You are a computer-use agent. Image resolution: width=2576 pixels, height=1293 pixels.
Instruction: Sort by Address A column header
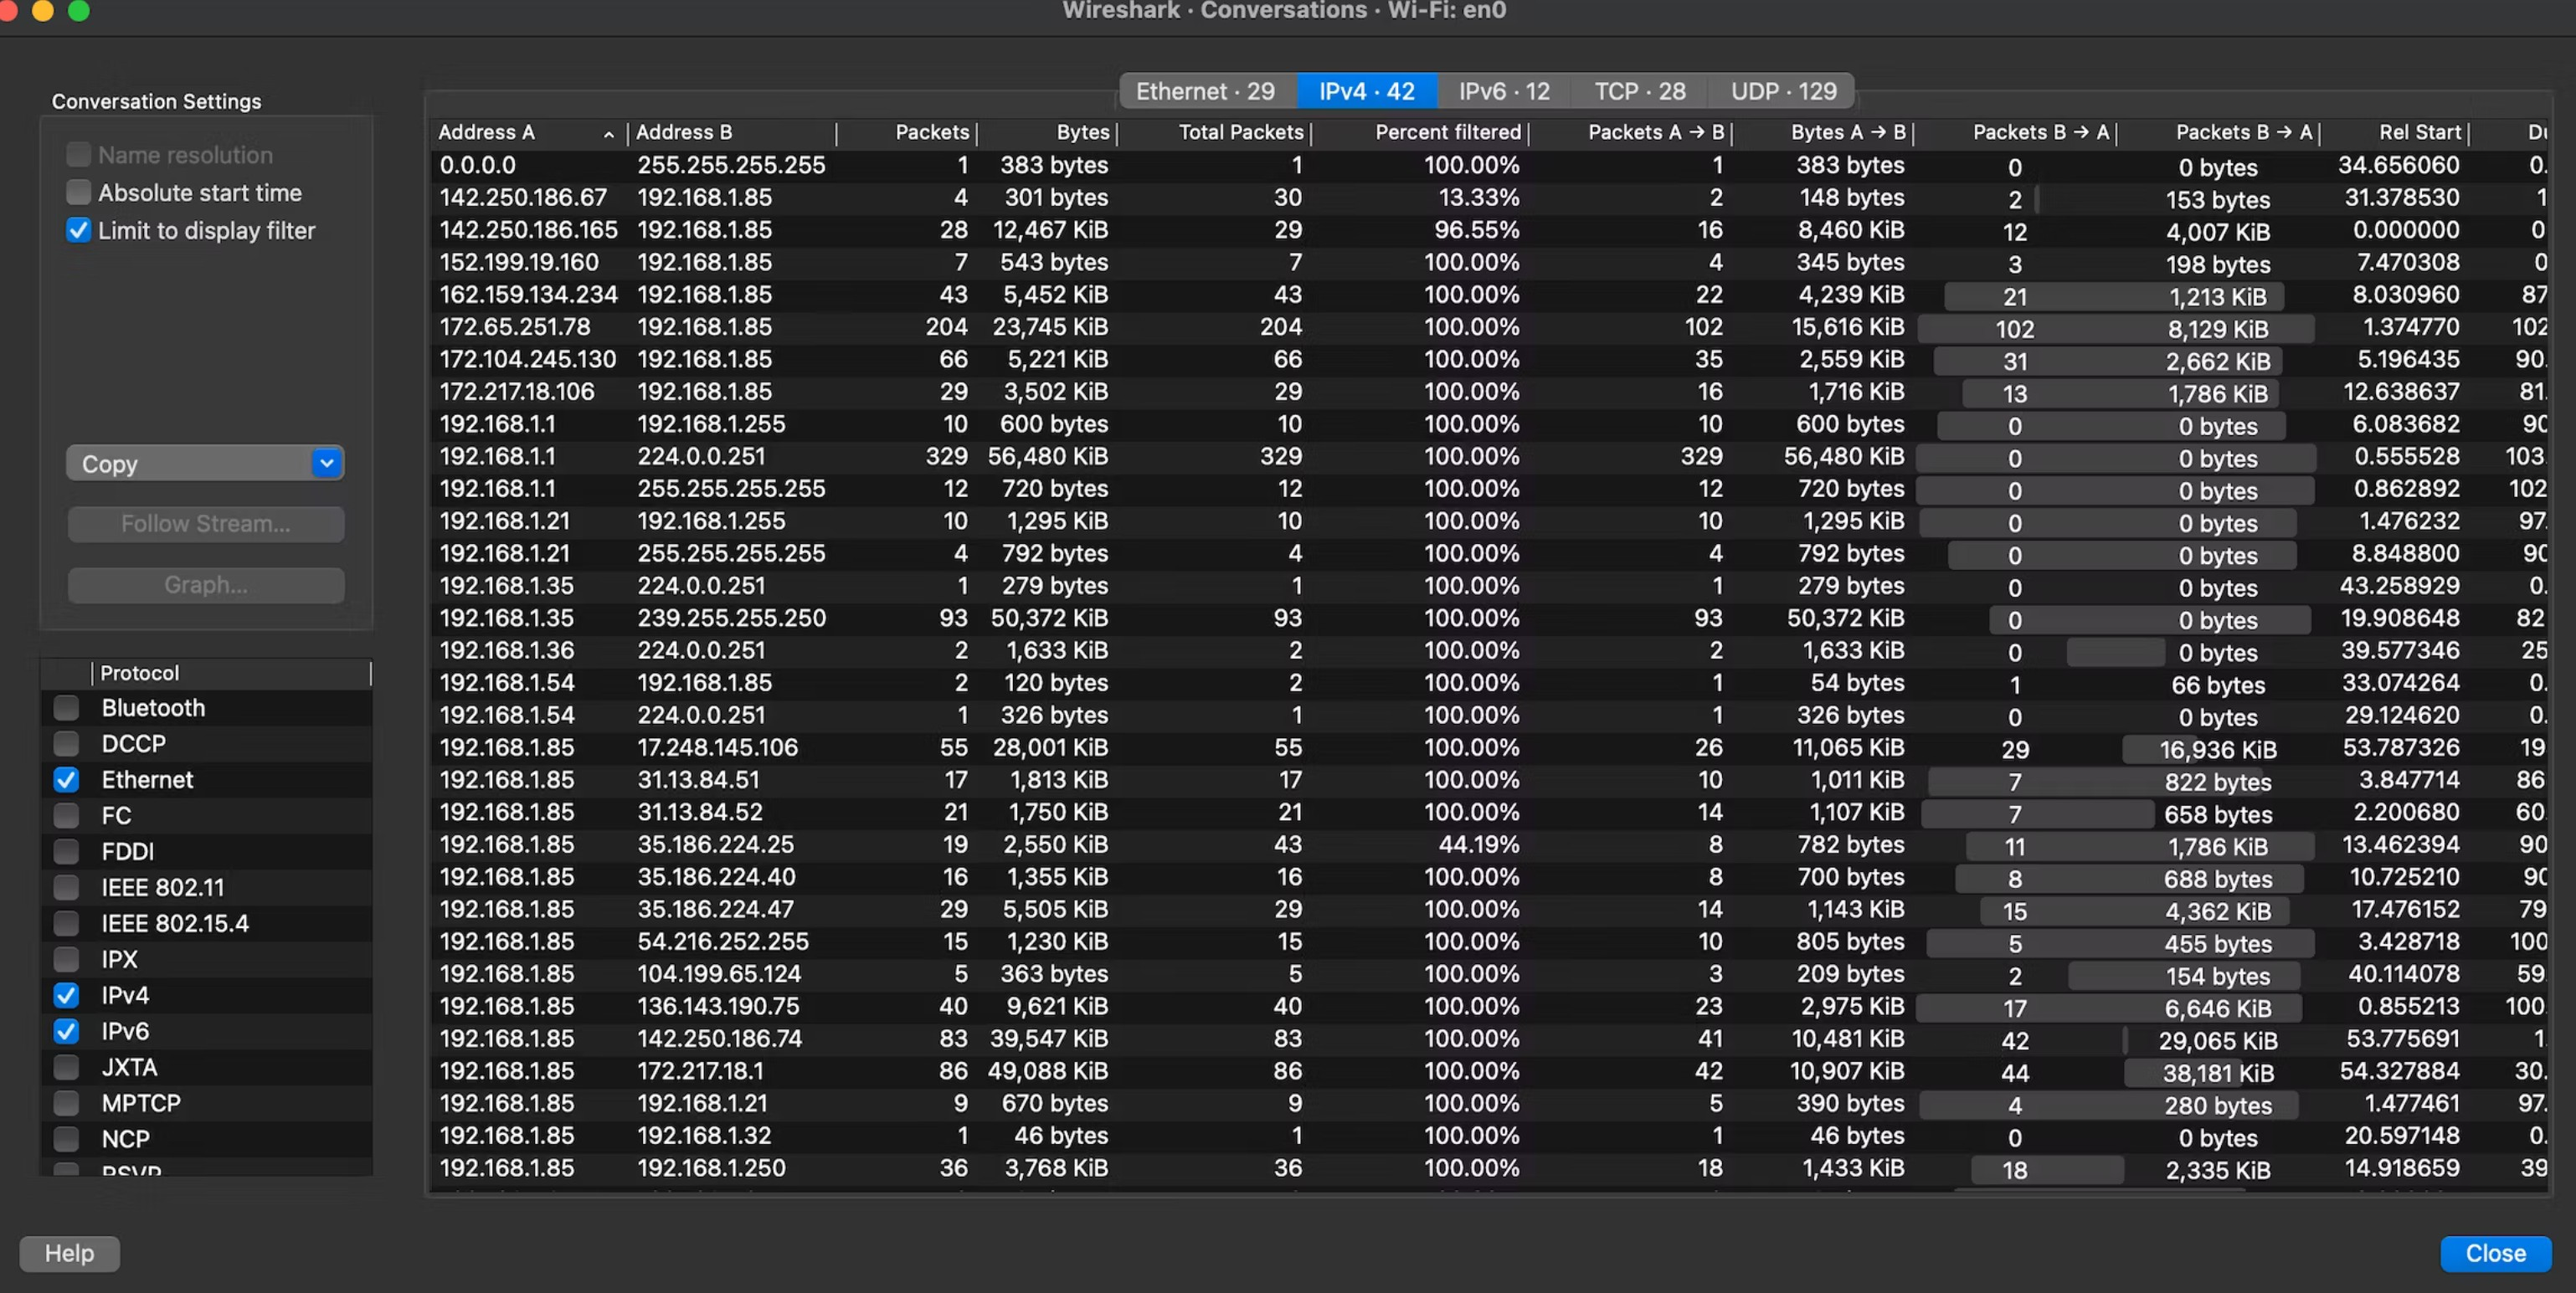528,133
